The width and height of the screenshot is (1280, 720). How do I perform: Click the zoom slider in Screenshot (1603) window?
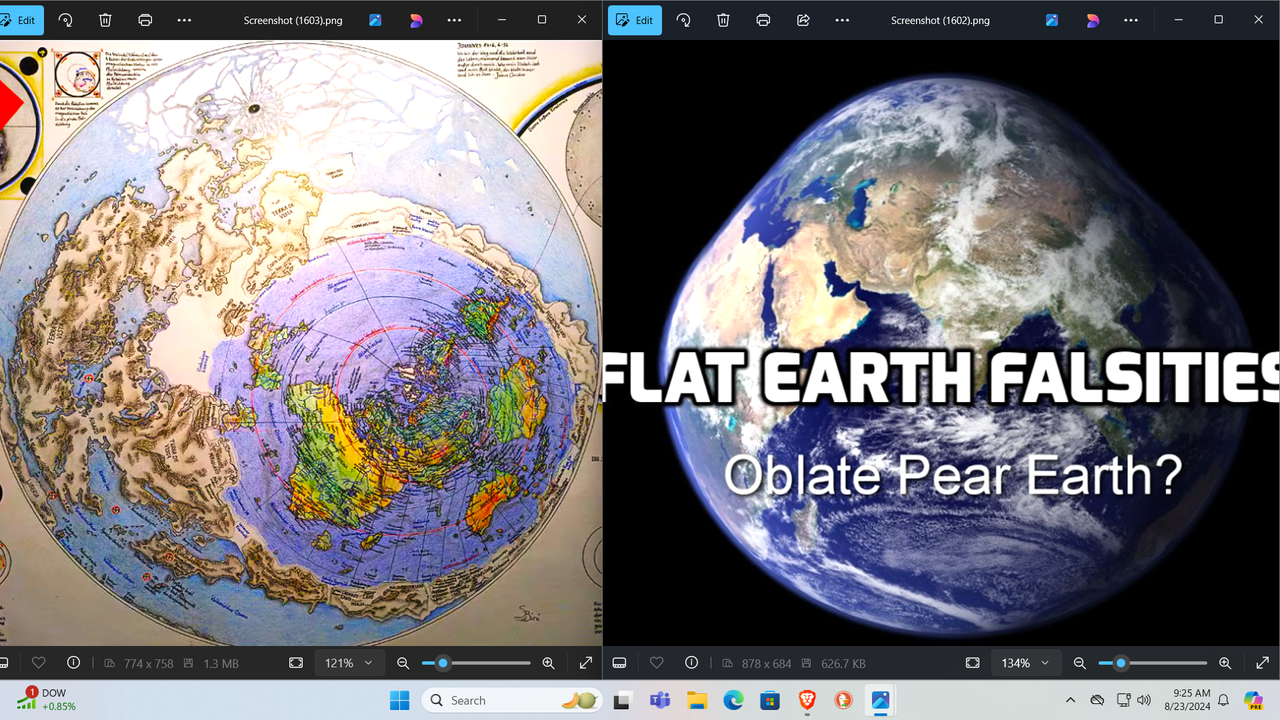tap(476, 663)
